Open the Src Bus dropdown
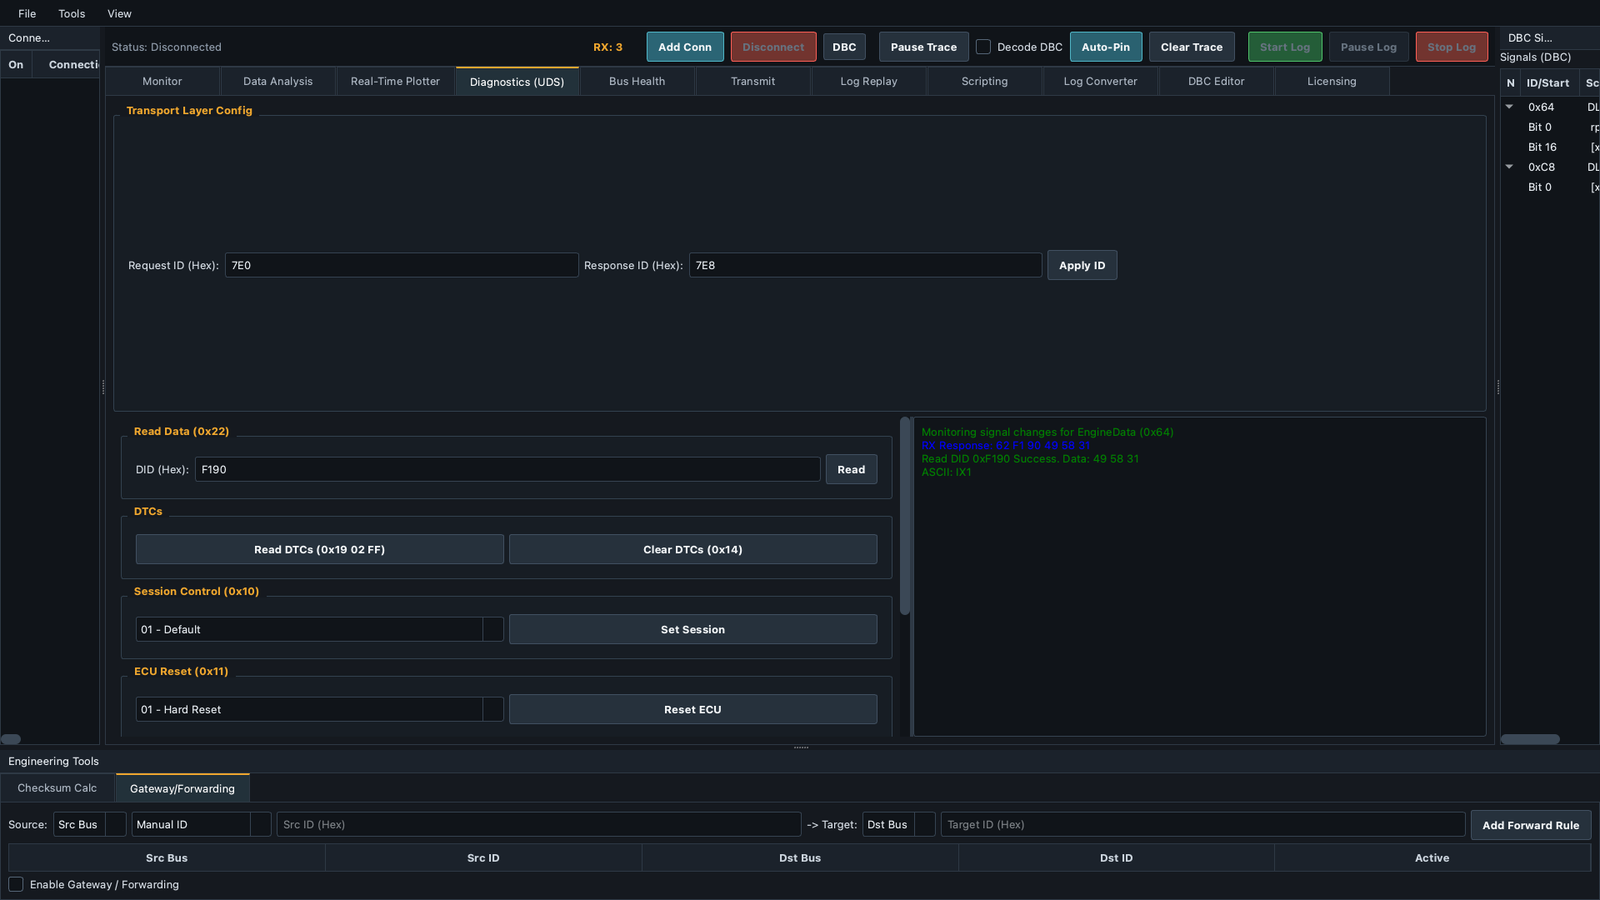 90,824
